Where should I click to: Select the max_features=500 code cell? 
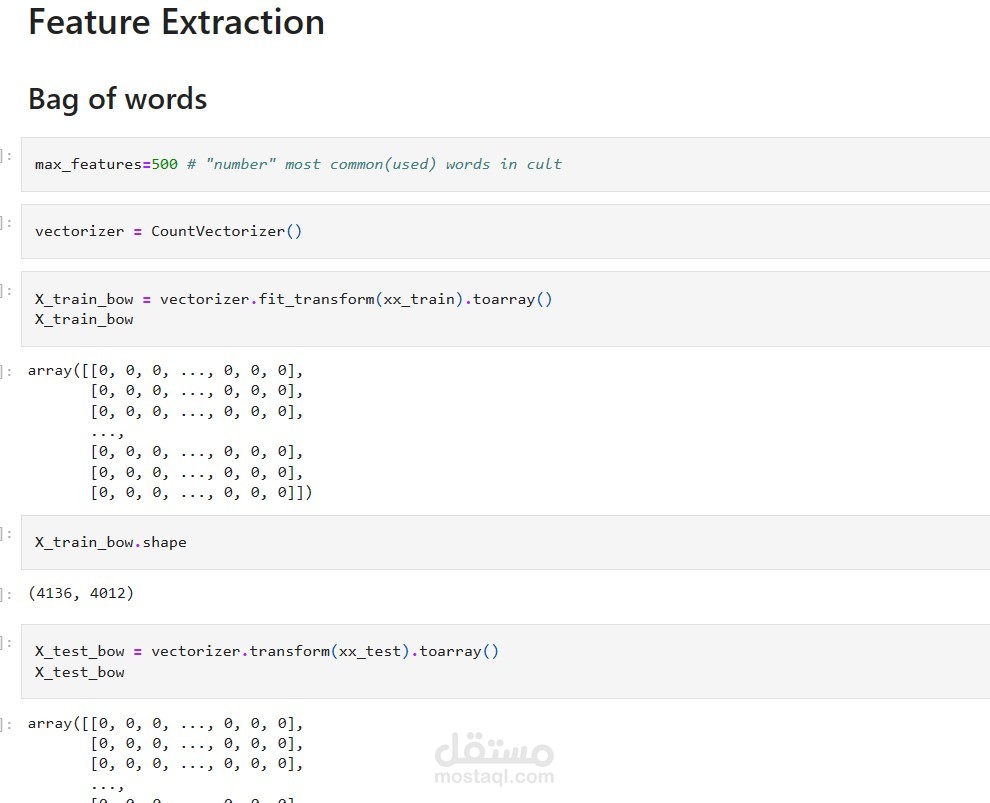(x=600, y=165)
